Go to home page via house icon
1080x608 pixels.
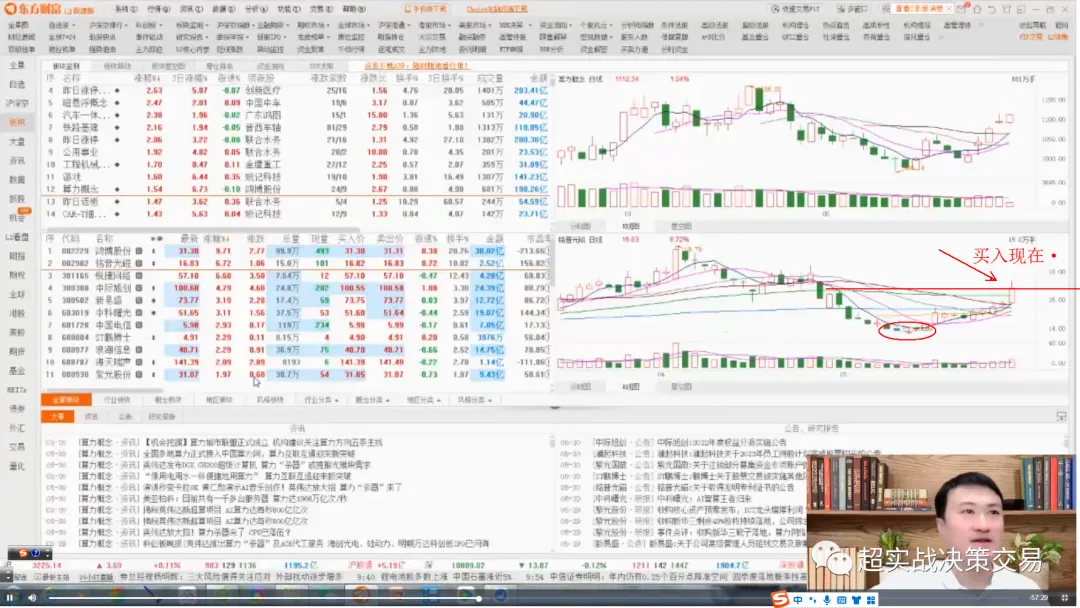click(977, 9)
